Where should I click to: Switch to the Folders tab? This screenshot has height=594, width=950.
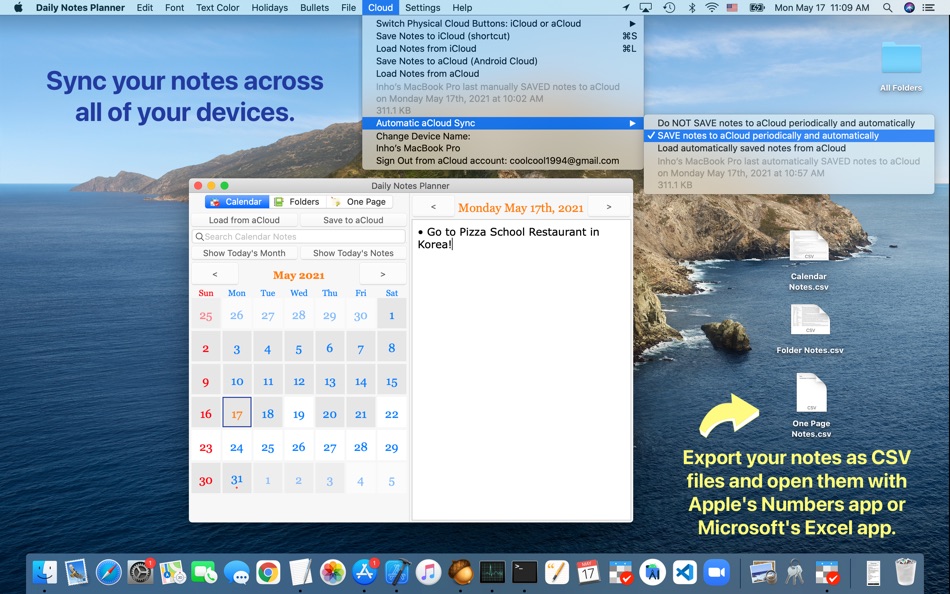pyautogui.click(x=297, y=202)
